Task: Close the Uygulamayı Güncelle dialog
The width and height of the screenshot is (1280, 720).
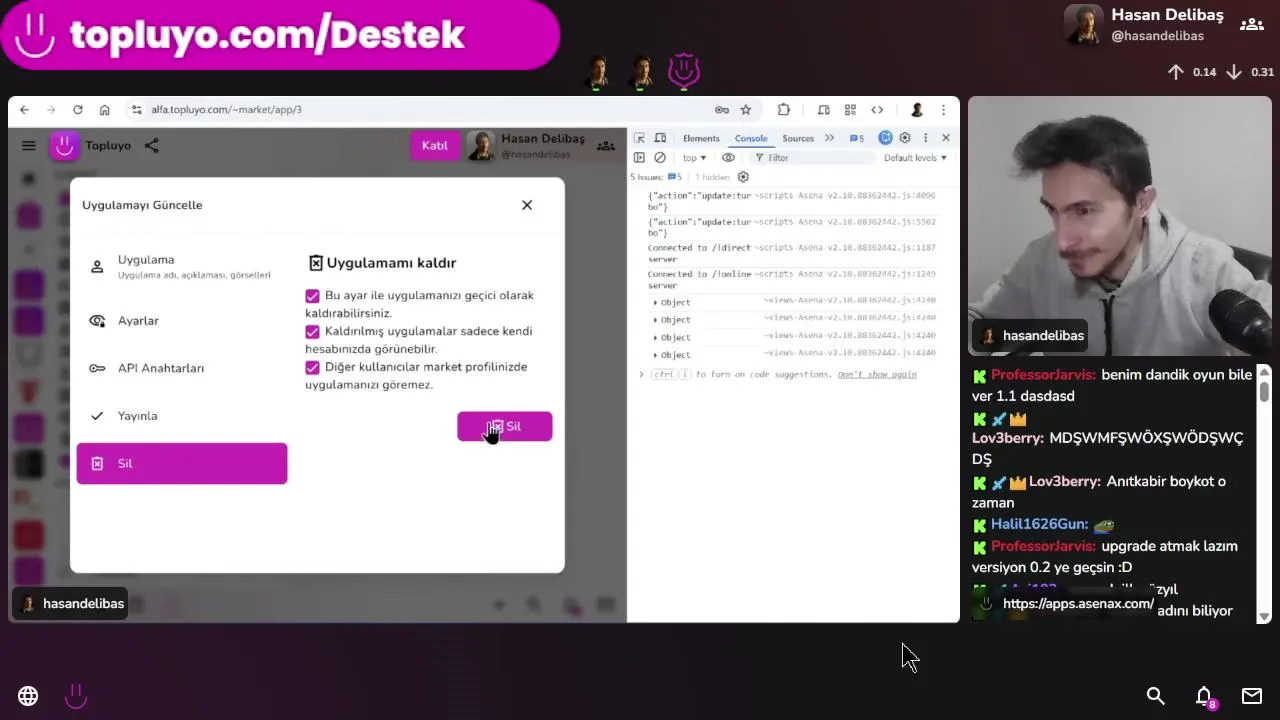Action: (x=527, y=206)
